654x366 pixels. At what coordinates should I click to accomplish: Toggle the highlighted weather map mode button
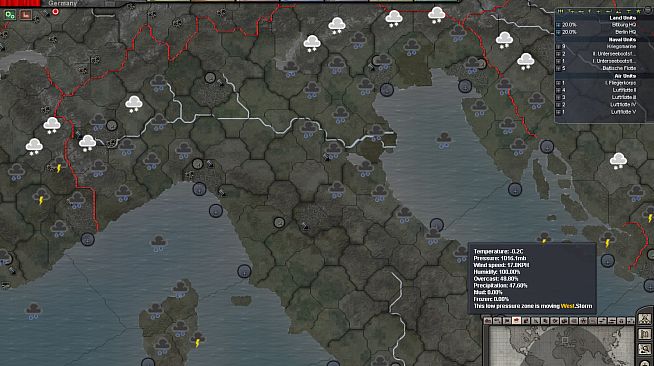(516, 321)
